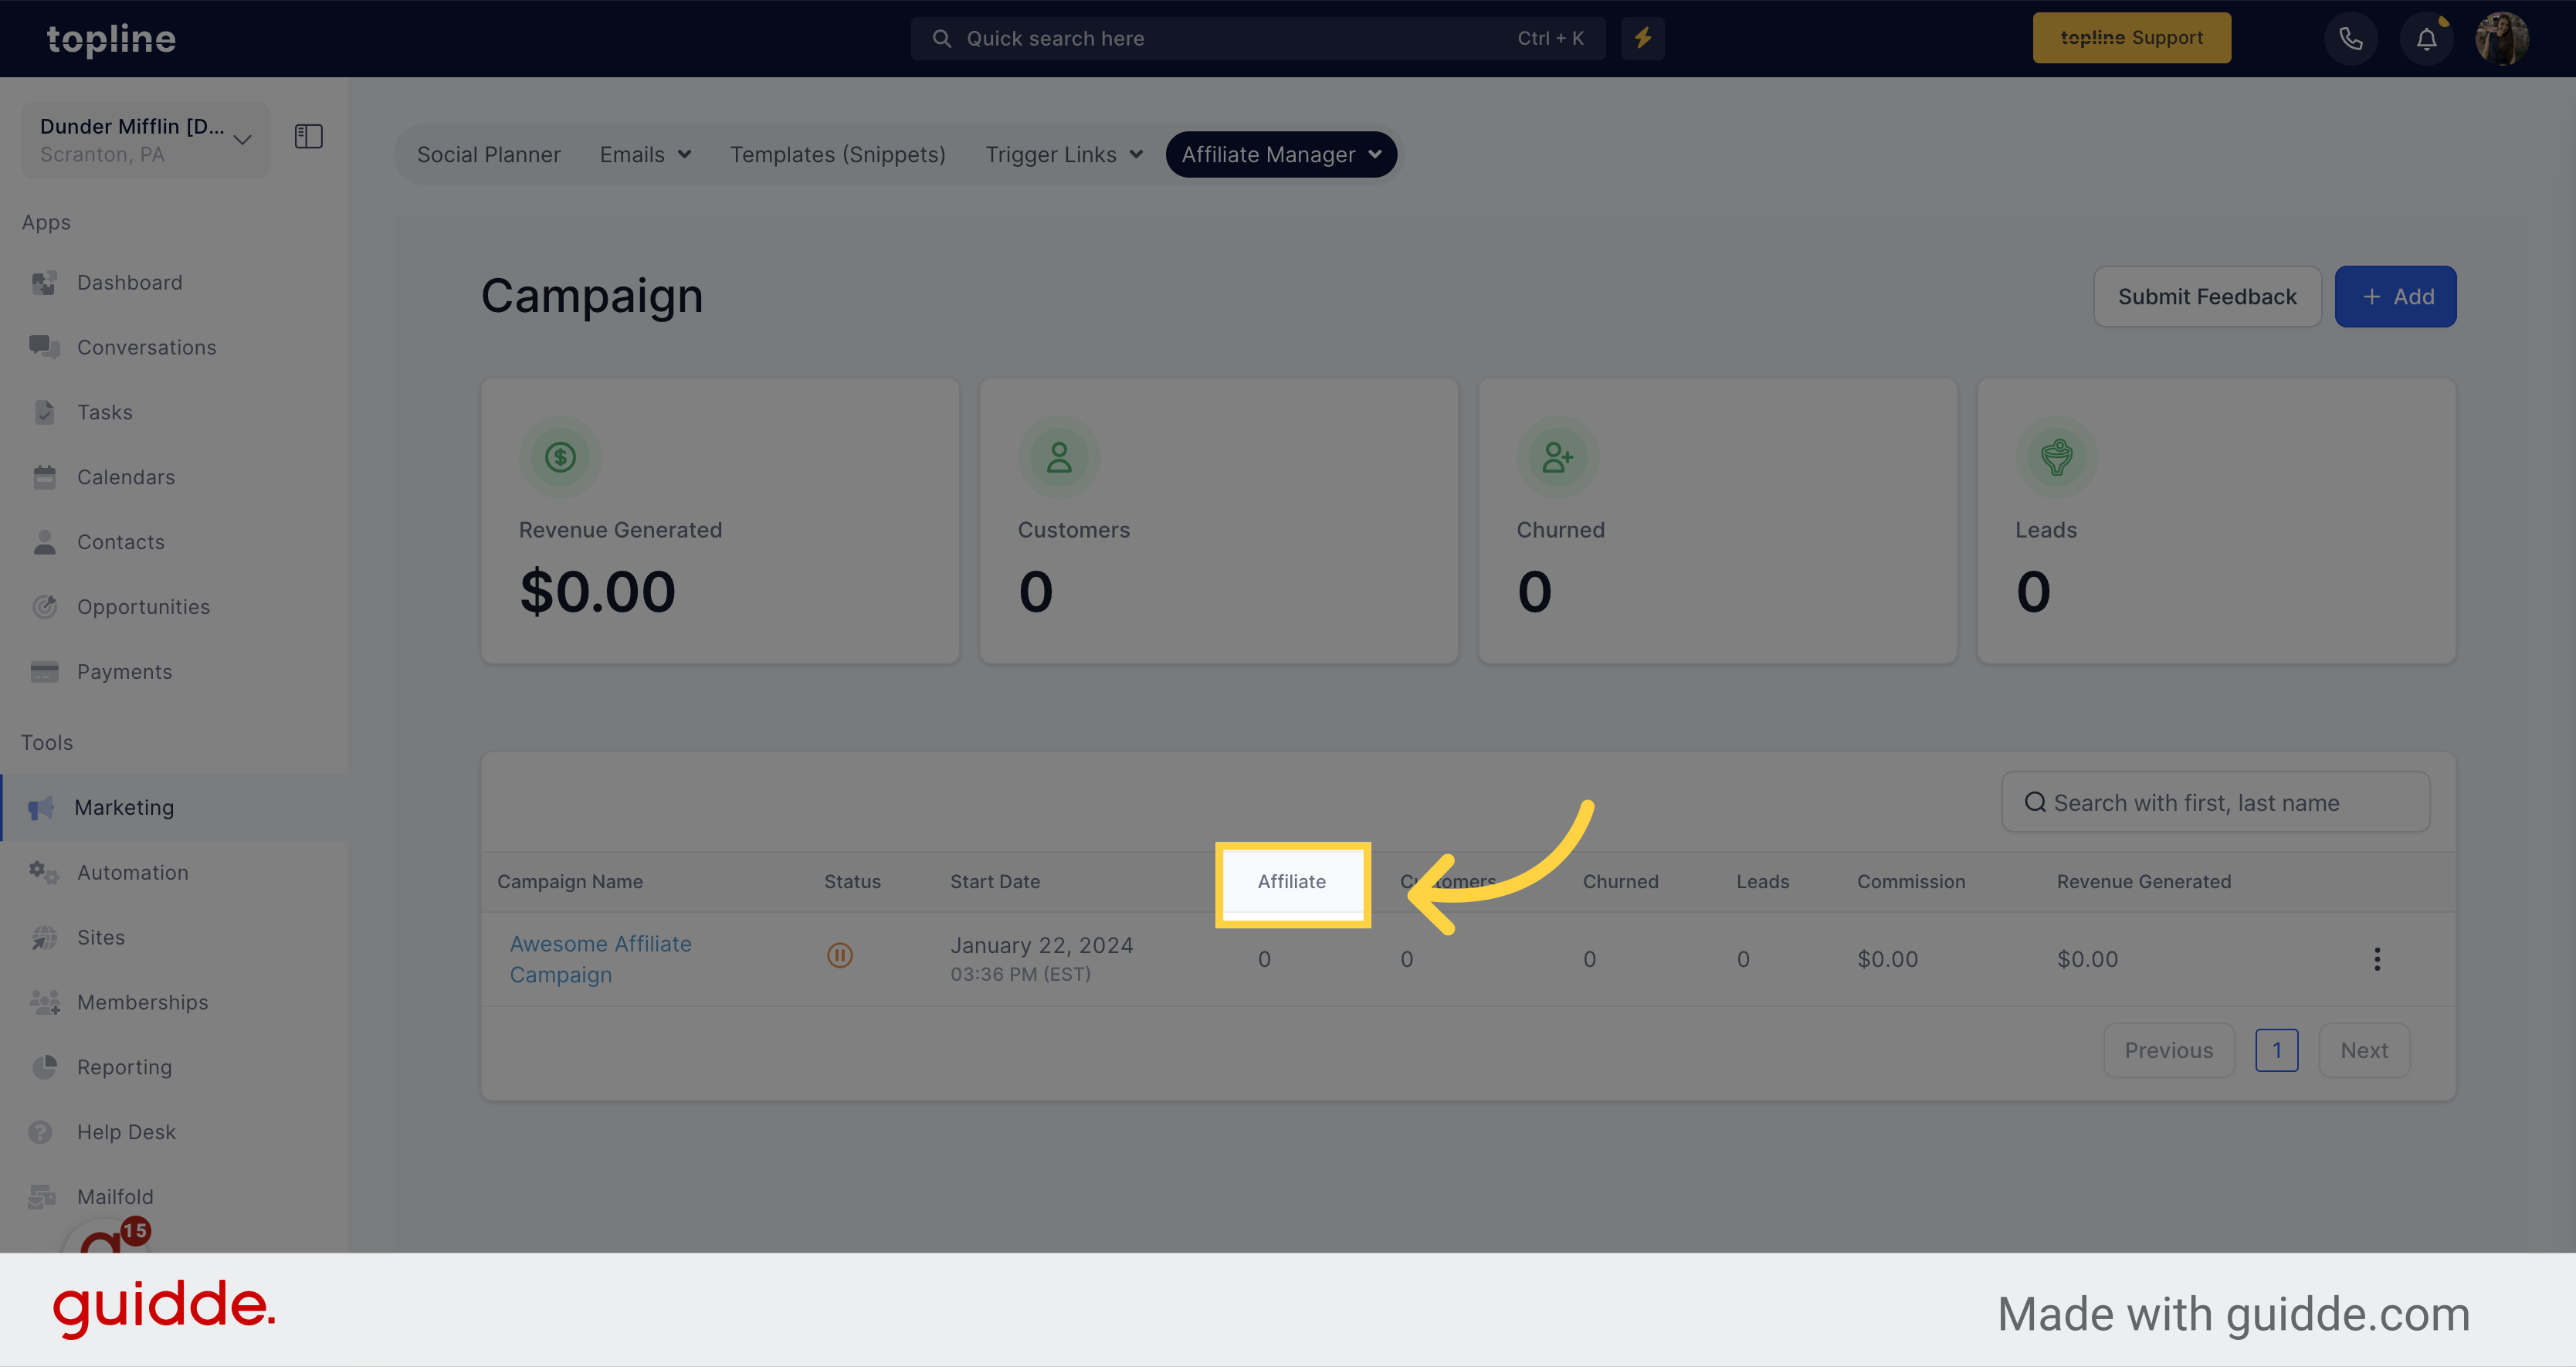
Task: Click the topline logo
Action: (111, 39)
